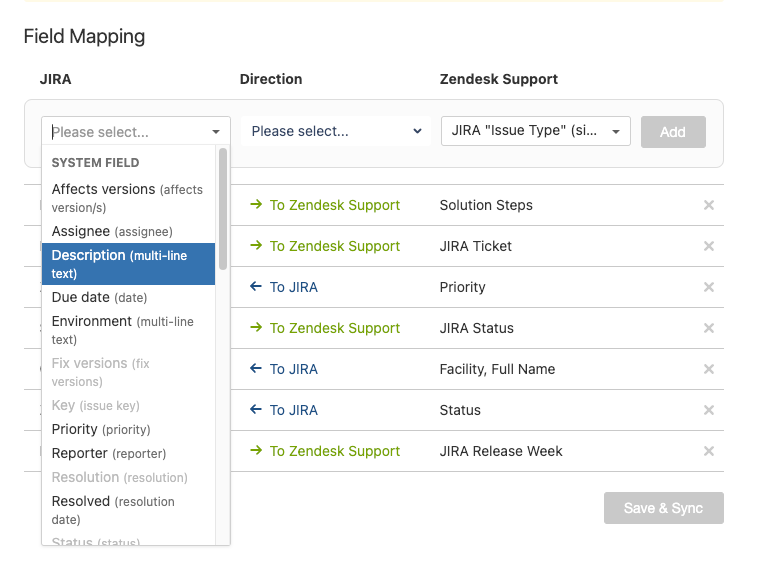Choose Due date from the field list
The height and width of the screenshot is (581, 783).
(128, 297)
